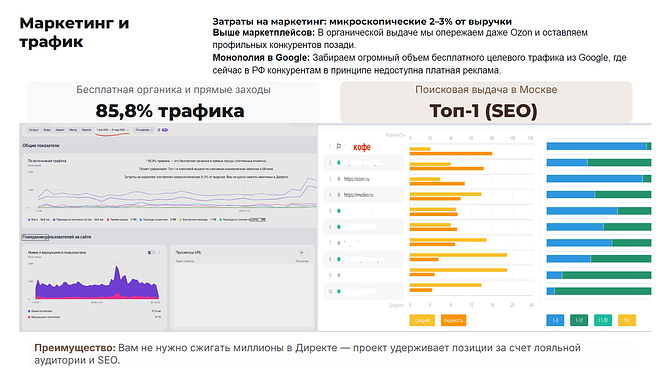660x371 pixels.
Task: Open three-dot menu of Просмотры URL widget
Action: coord(308,253)
